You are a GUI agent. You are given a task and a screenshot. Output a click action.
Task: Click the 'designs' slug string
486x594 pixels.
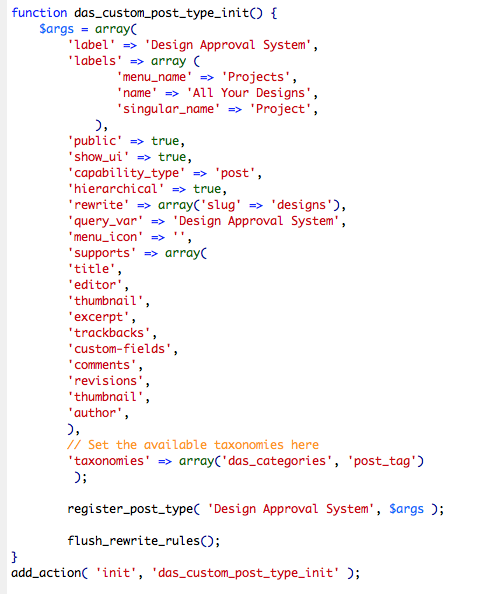pos(302,205)
